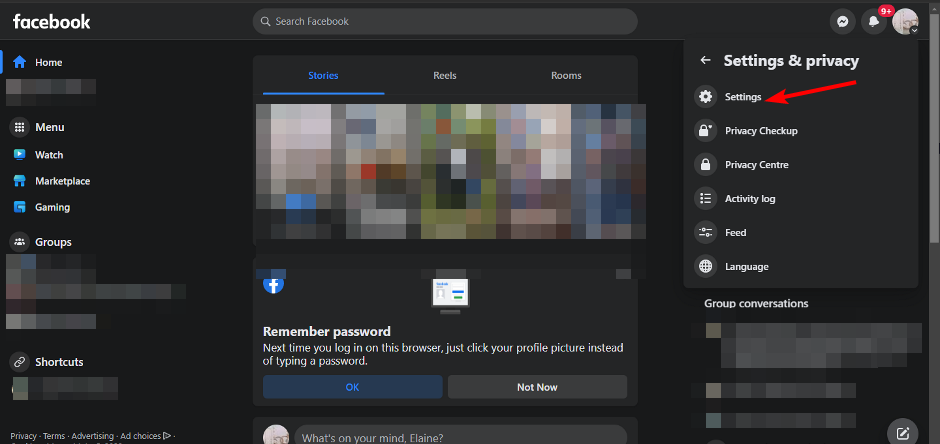Click the Feed sliders icon

click(706, 232)
